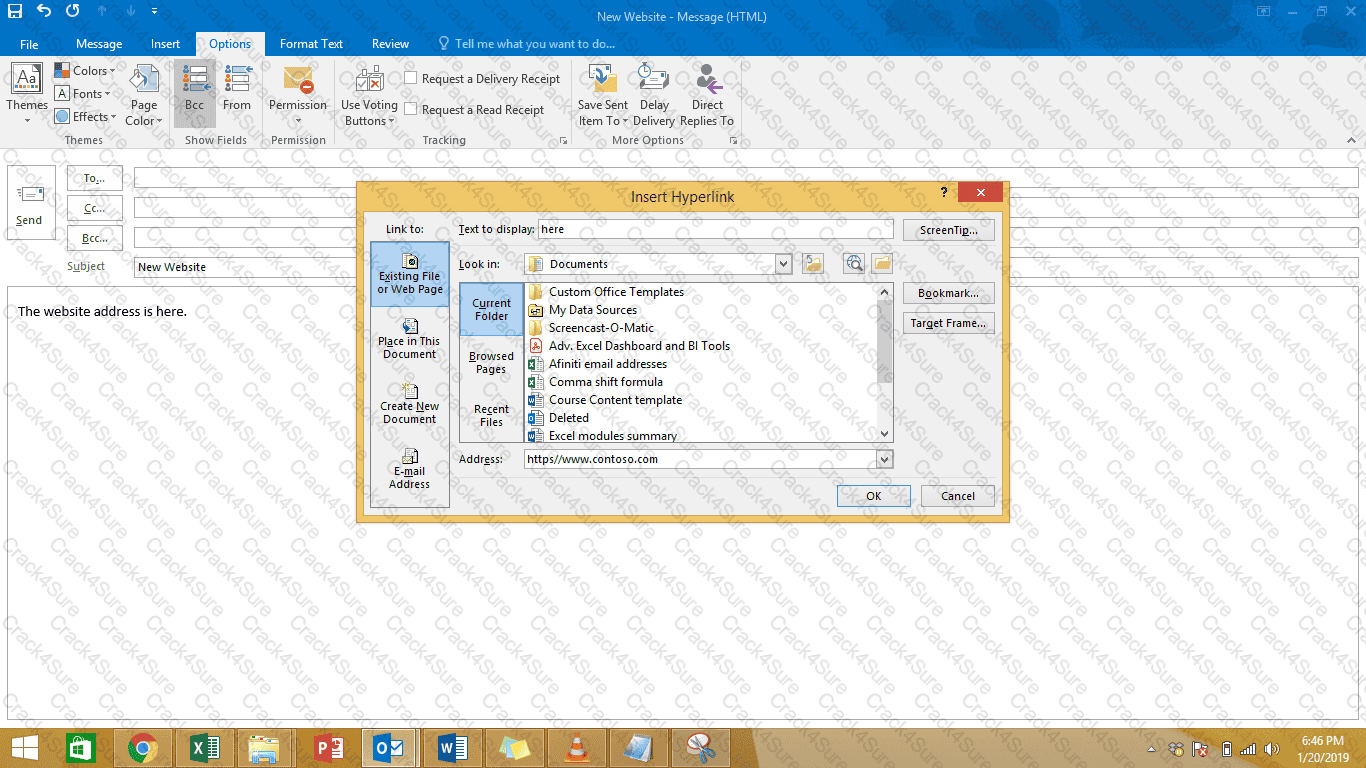Click the Browse the Web icon

(853, 264)
